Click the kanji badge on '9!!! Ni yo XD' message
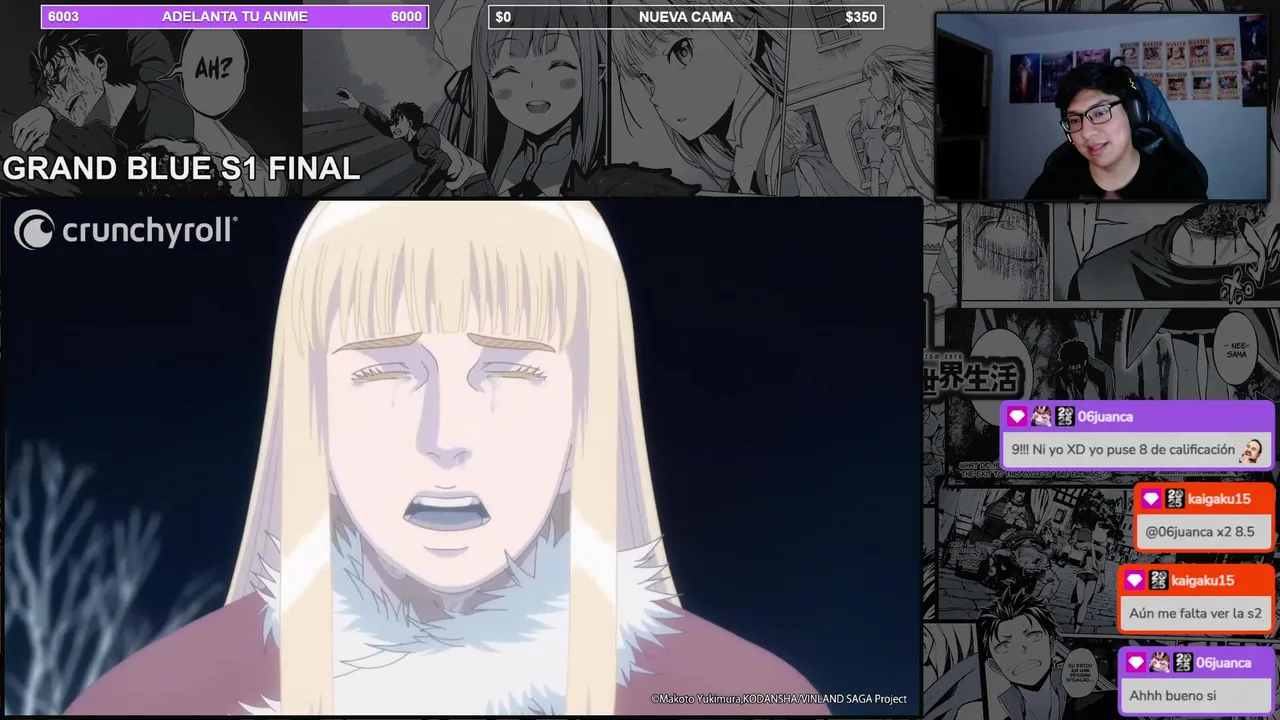This screenshot has height=720, width=1280. [1064, 416]
